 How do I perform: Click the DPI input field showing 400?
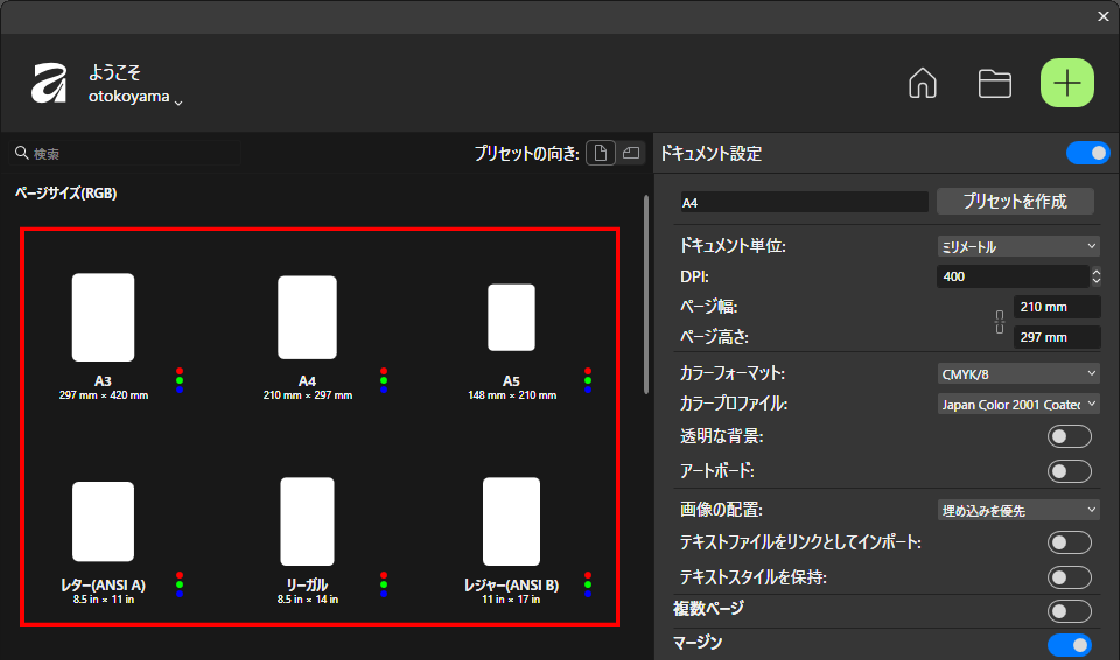(x=1010, y=276)
